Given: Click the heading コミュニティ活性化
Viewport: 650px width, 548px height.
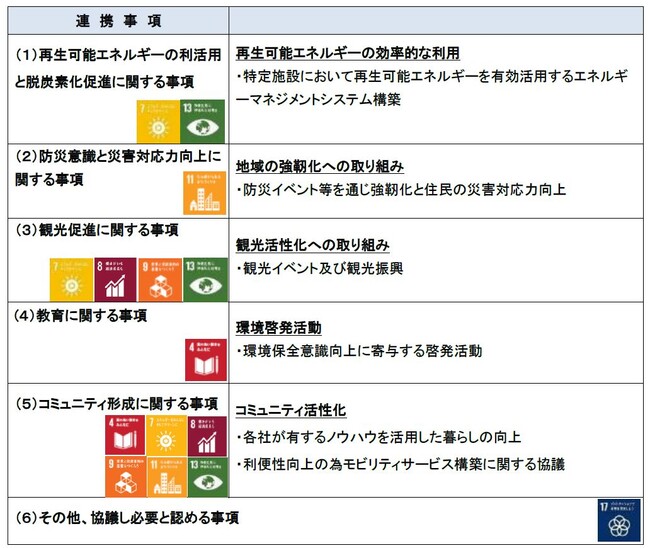Looking at the screenshot, I should click(x=291, y=410).
